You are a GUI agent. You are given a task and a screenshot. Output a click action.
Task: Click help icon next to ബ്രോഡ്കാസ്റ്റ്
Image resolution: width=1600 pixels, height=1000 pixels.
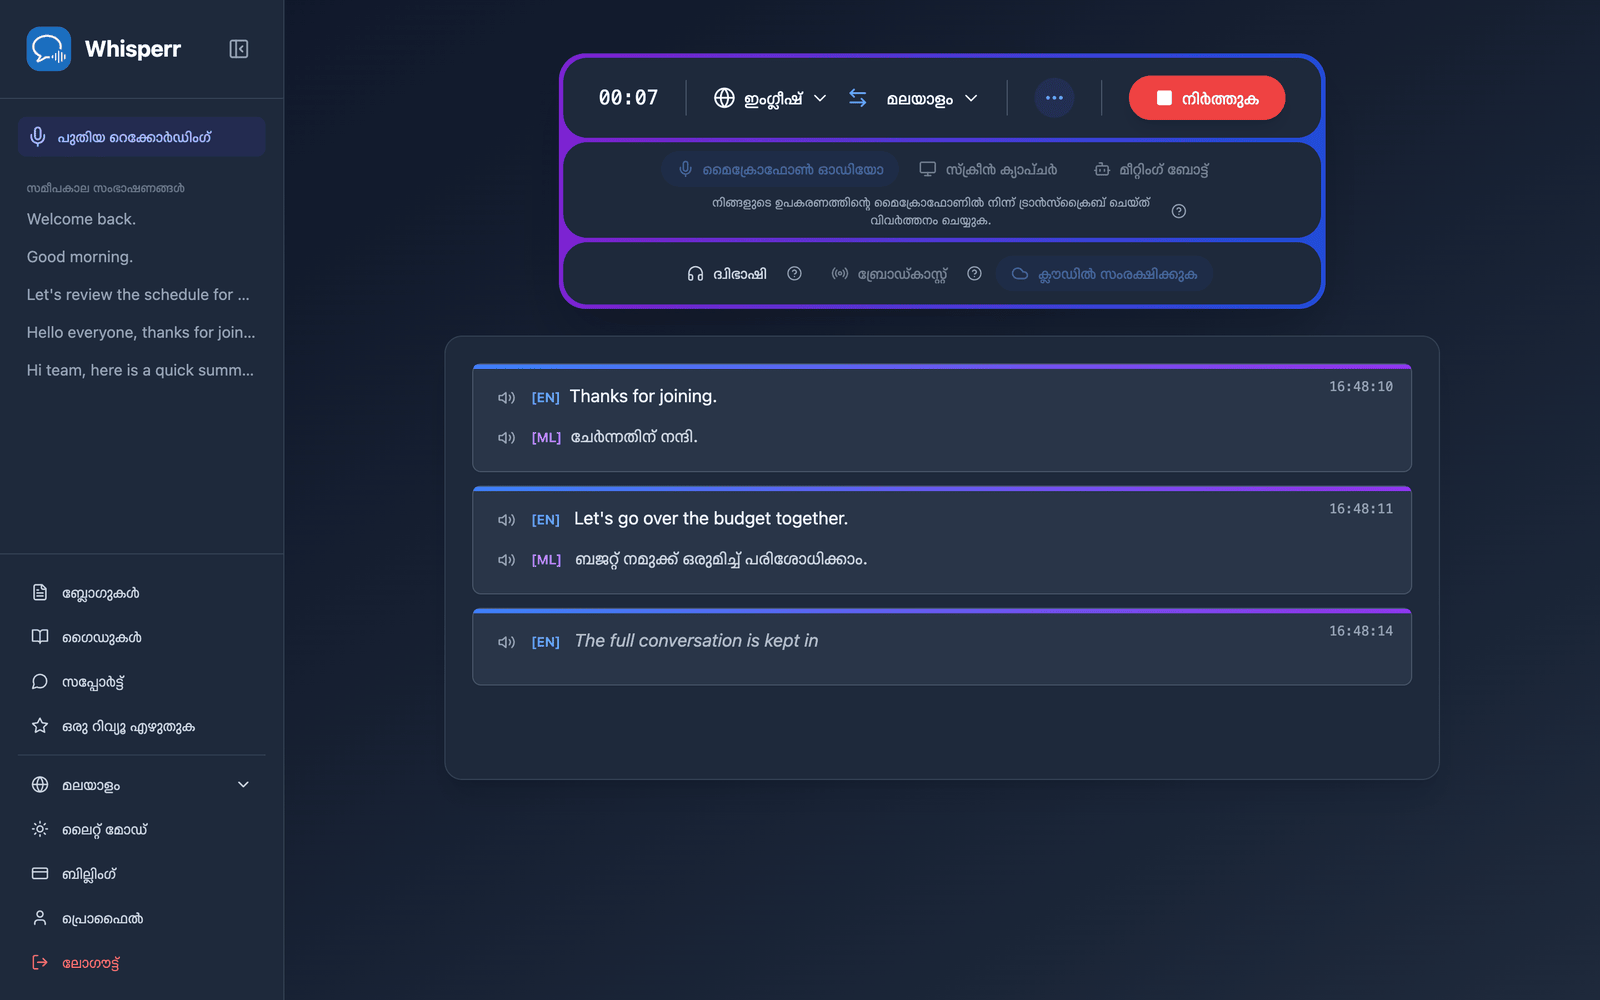(974, 273)
